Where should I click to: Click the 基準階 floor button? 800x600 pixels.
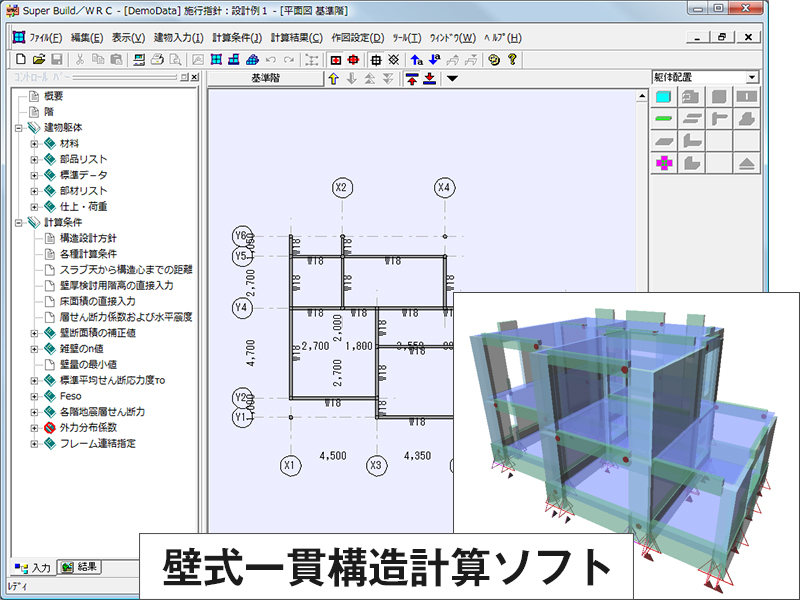point(266,78)
